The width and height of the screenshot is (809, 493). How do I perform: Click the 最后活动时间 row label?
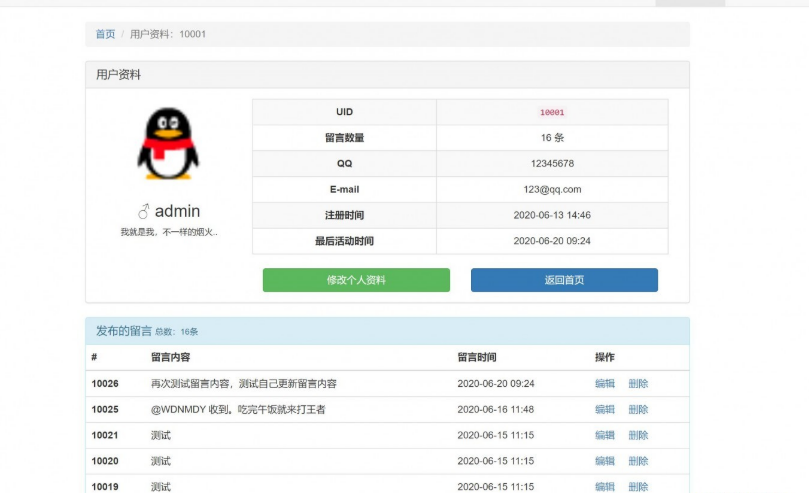coord(344,241)
